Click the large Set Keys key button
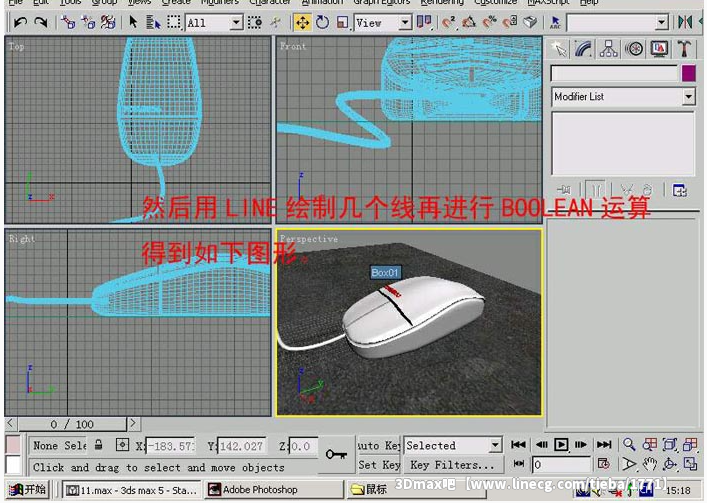The image size is (707, 503). click(x=336, y=454)
